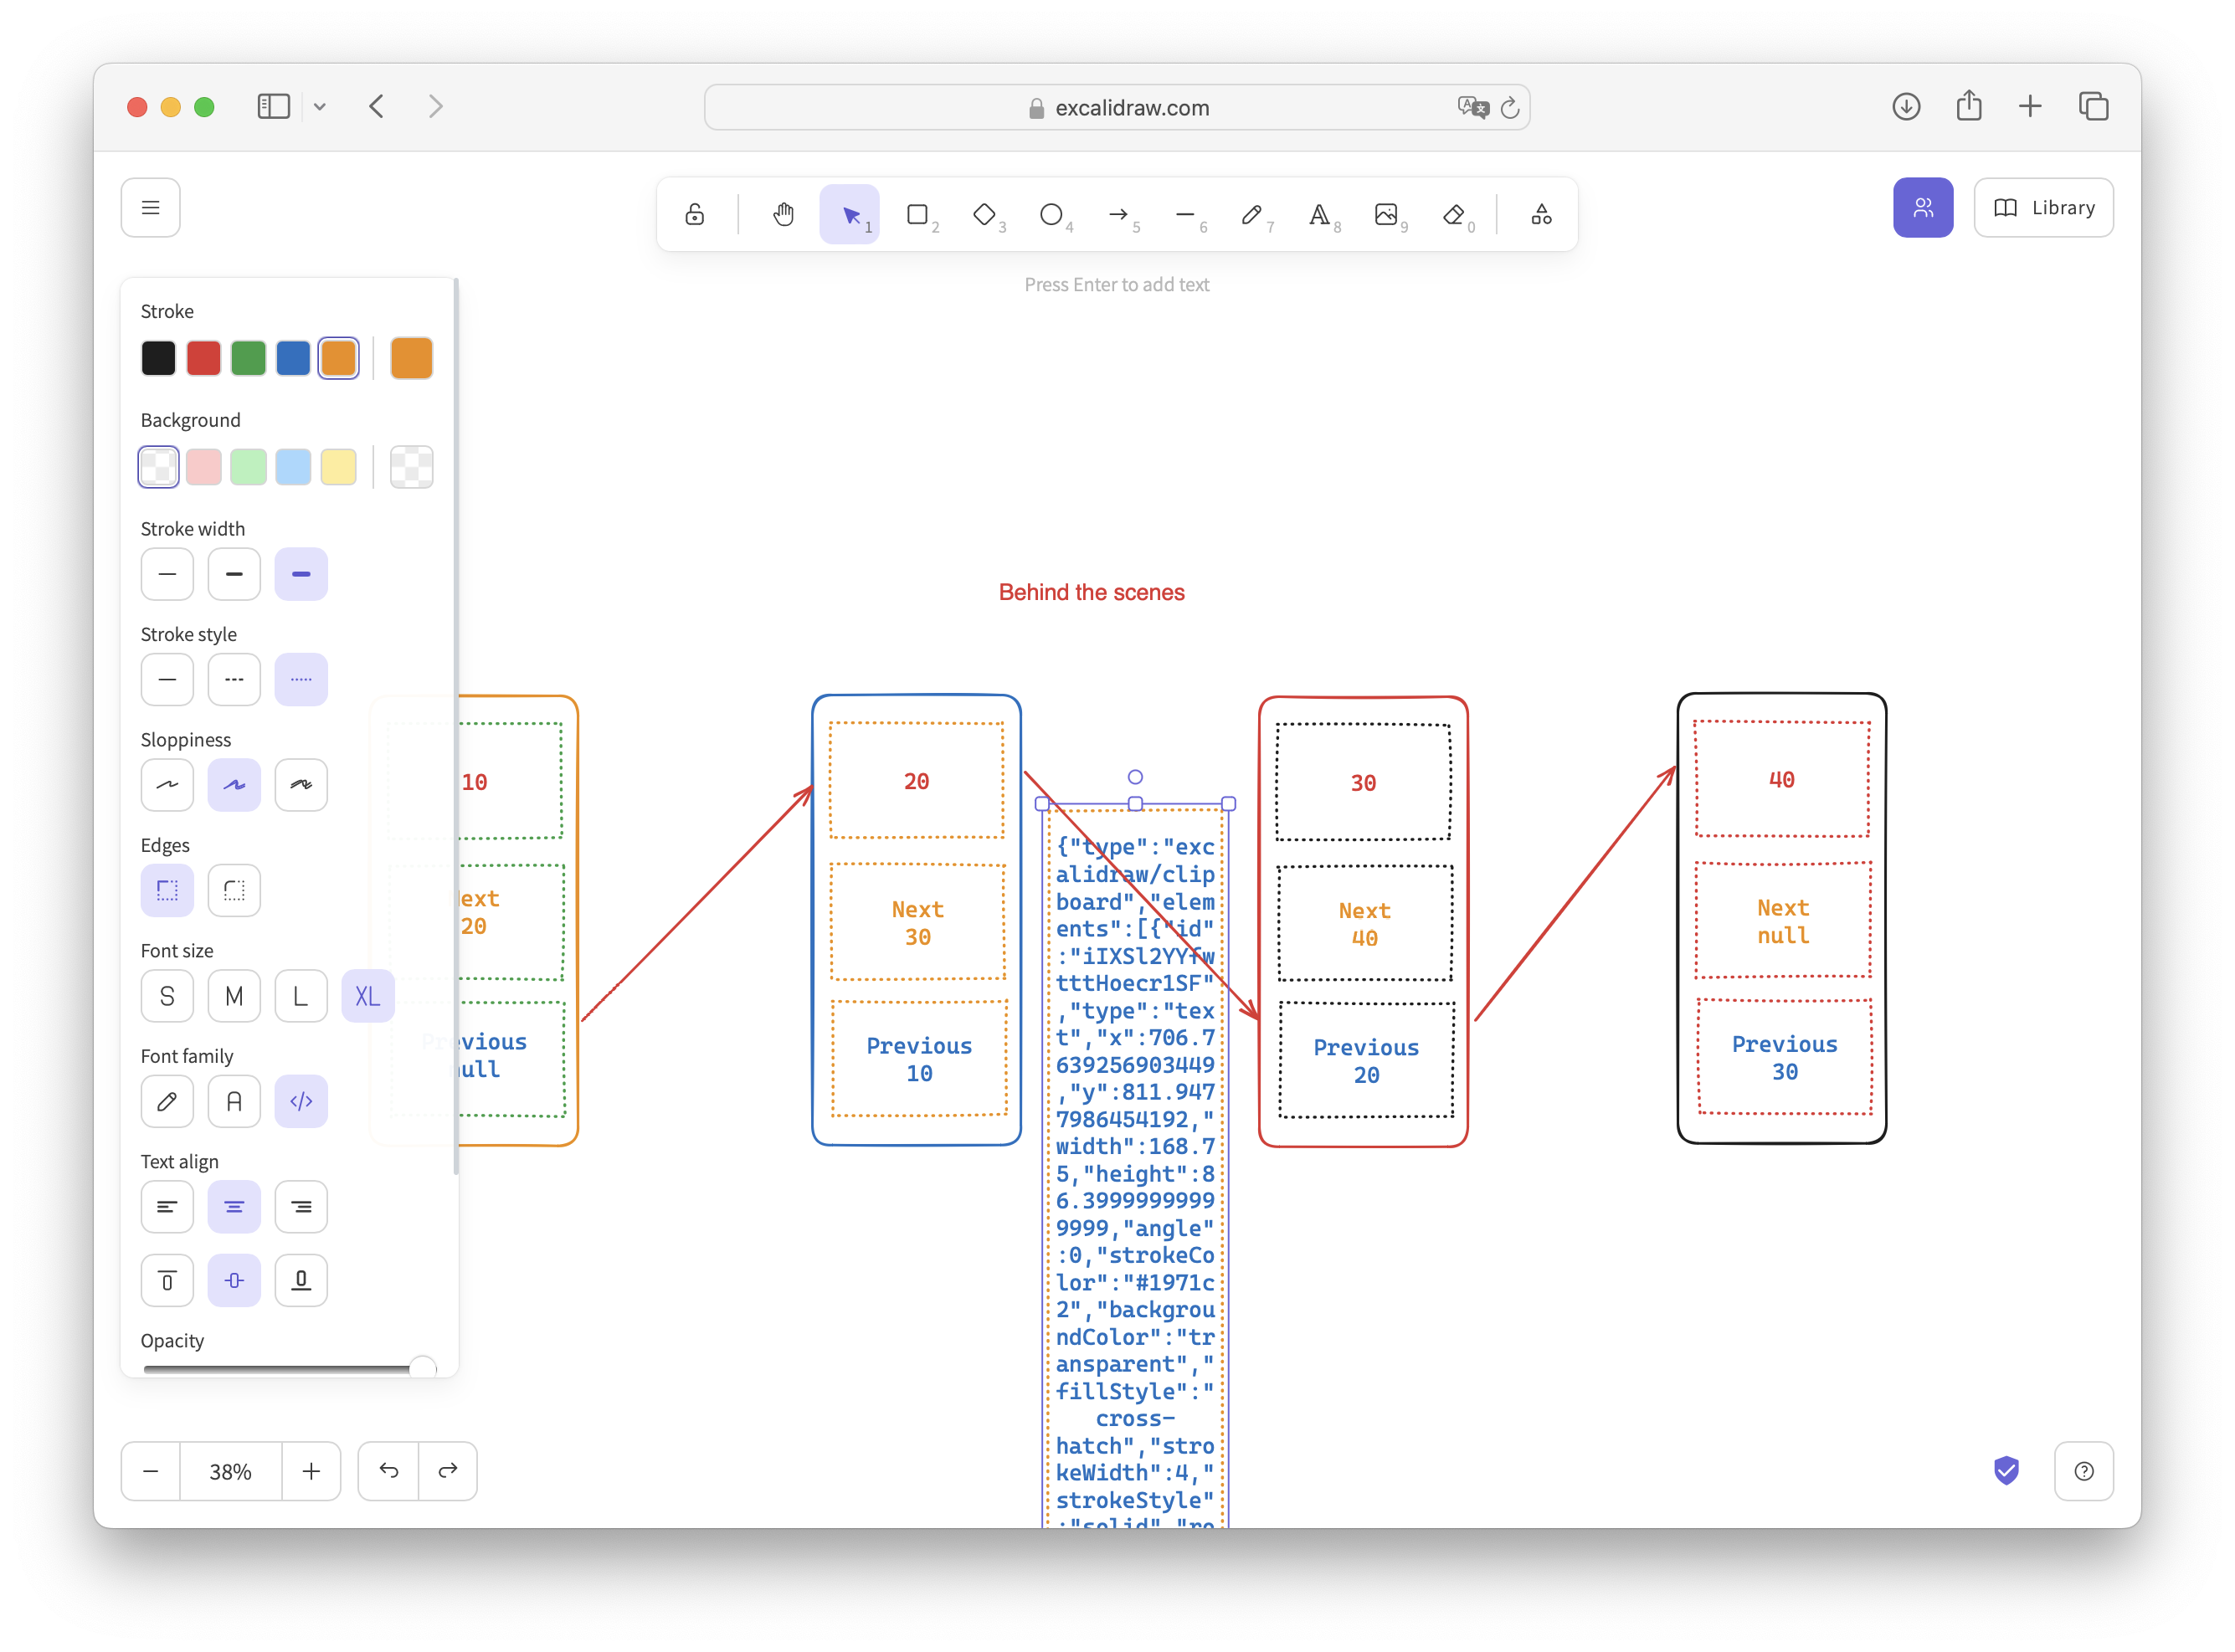The image size is (2235, 1652).
Task: Select the Arrow tool
Action: coord(1120,214)
